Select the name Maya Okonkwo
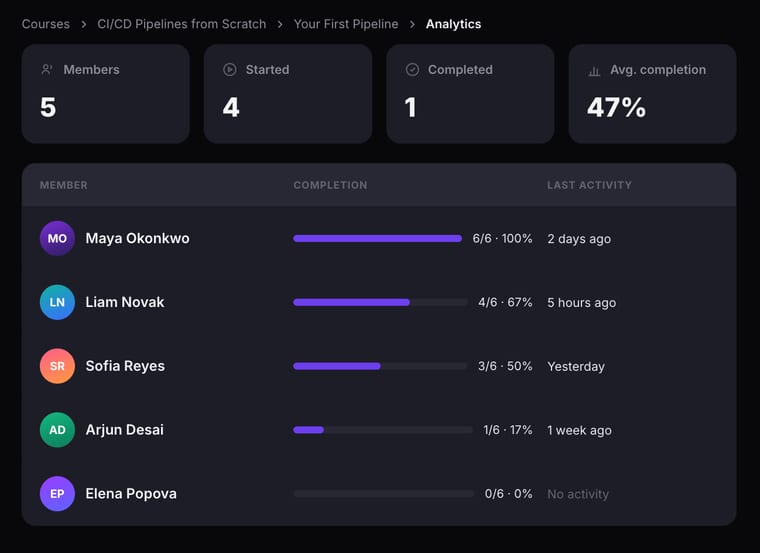This screenshot has height=553, width=760. coord(138,238)
